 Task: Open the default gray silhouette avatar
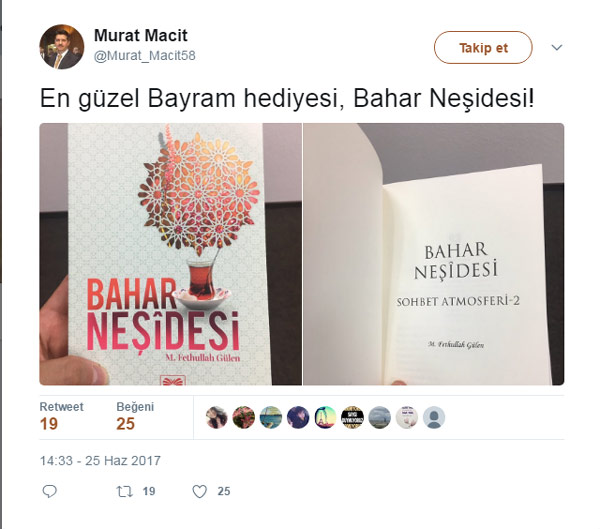tap(434, 417)
